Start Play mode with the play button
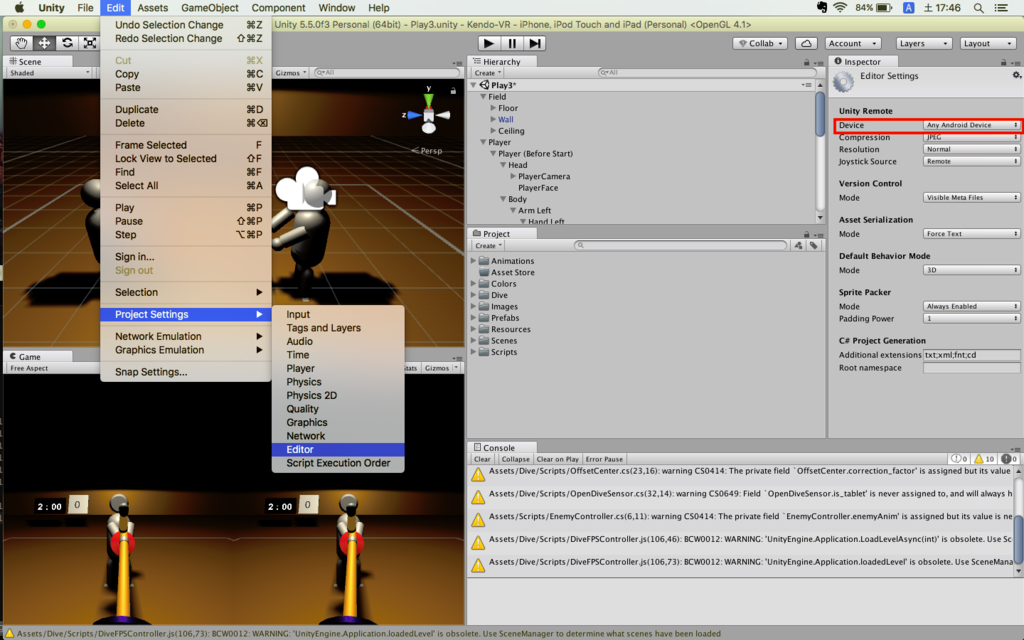 [488, 43]
